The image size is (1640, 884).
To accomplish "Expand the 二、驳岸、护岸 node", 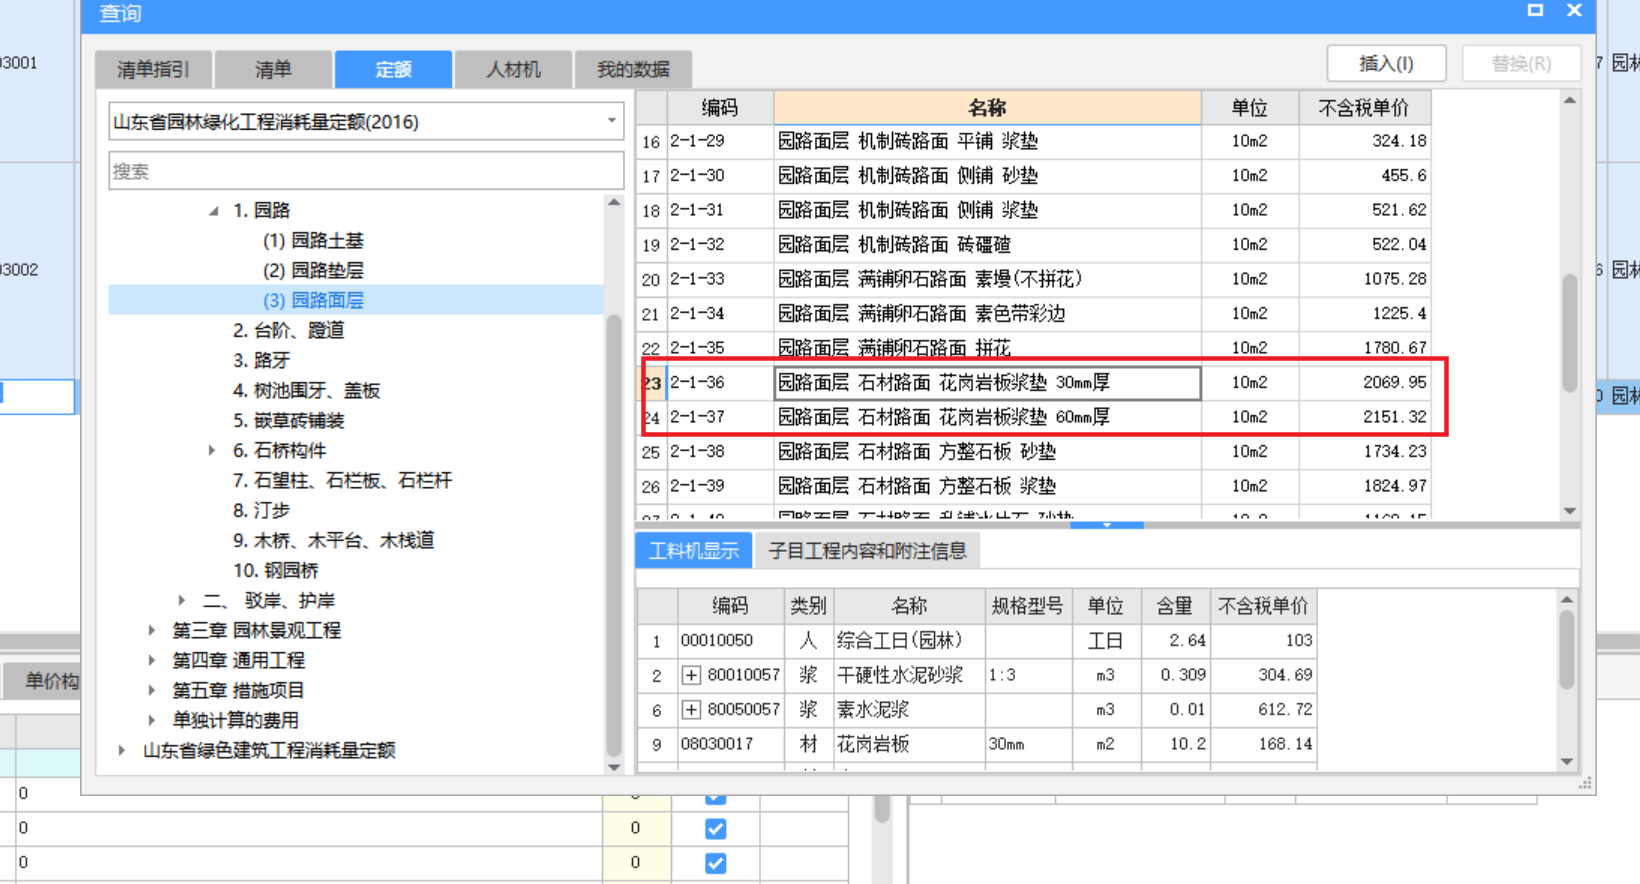I will click(x=182, y=601).
